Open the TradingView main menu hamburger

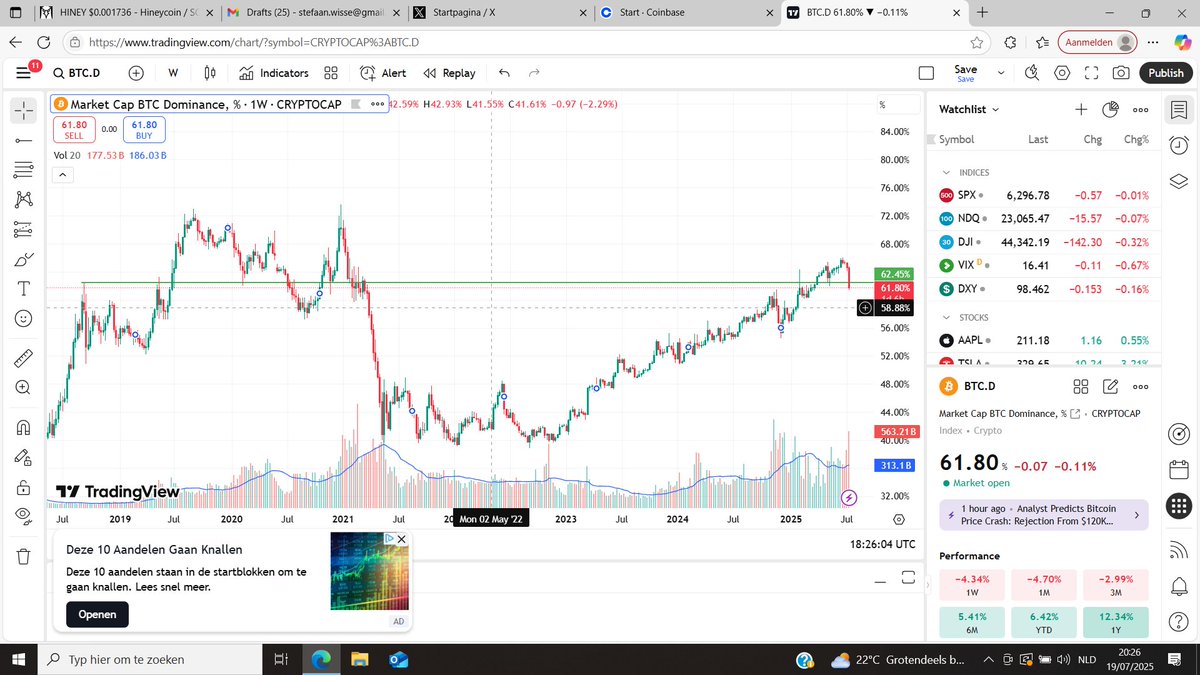[x=23, y=73]
